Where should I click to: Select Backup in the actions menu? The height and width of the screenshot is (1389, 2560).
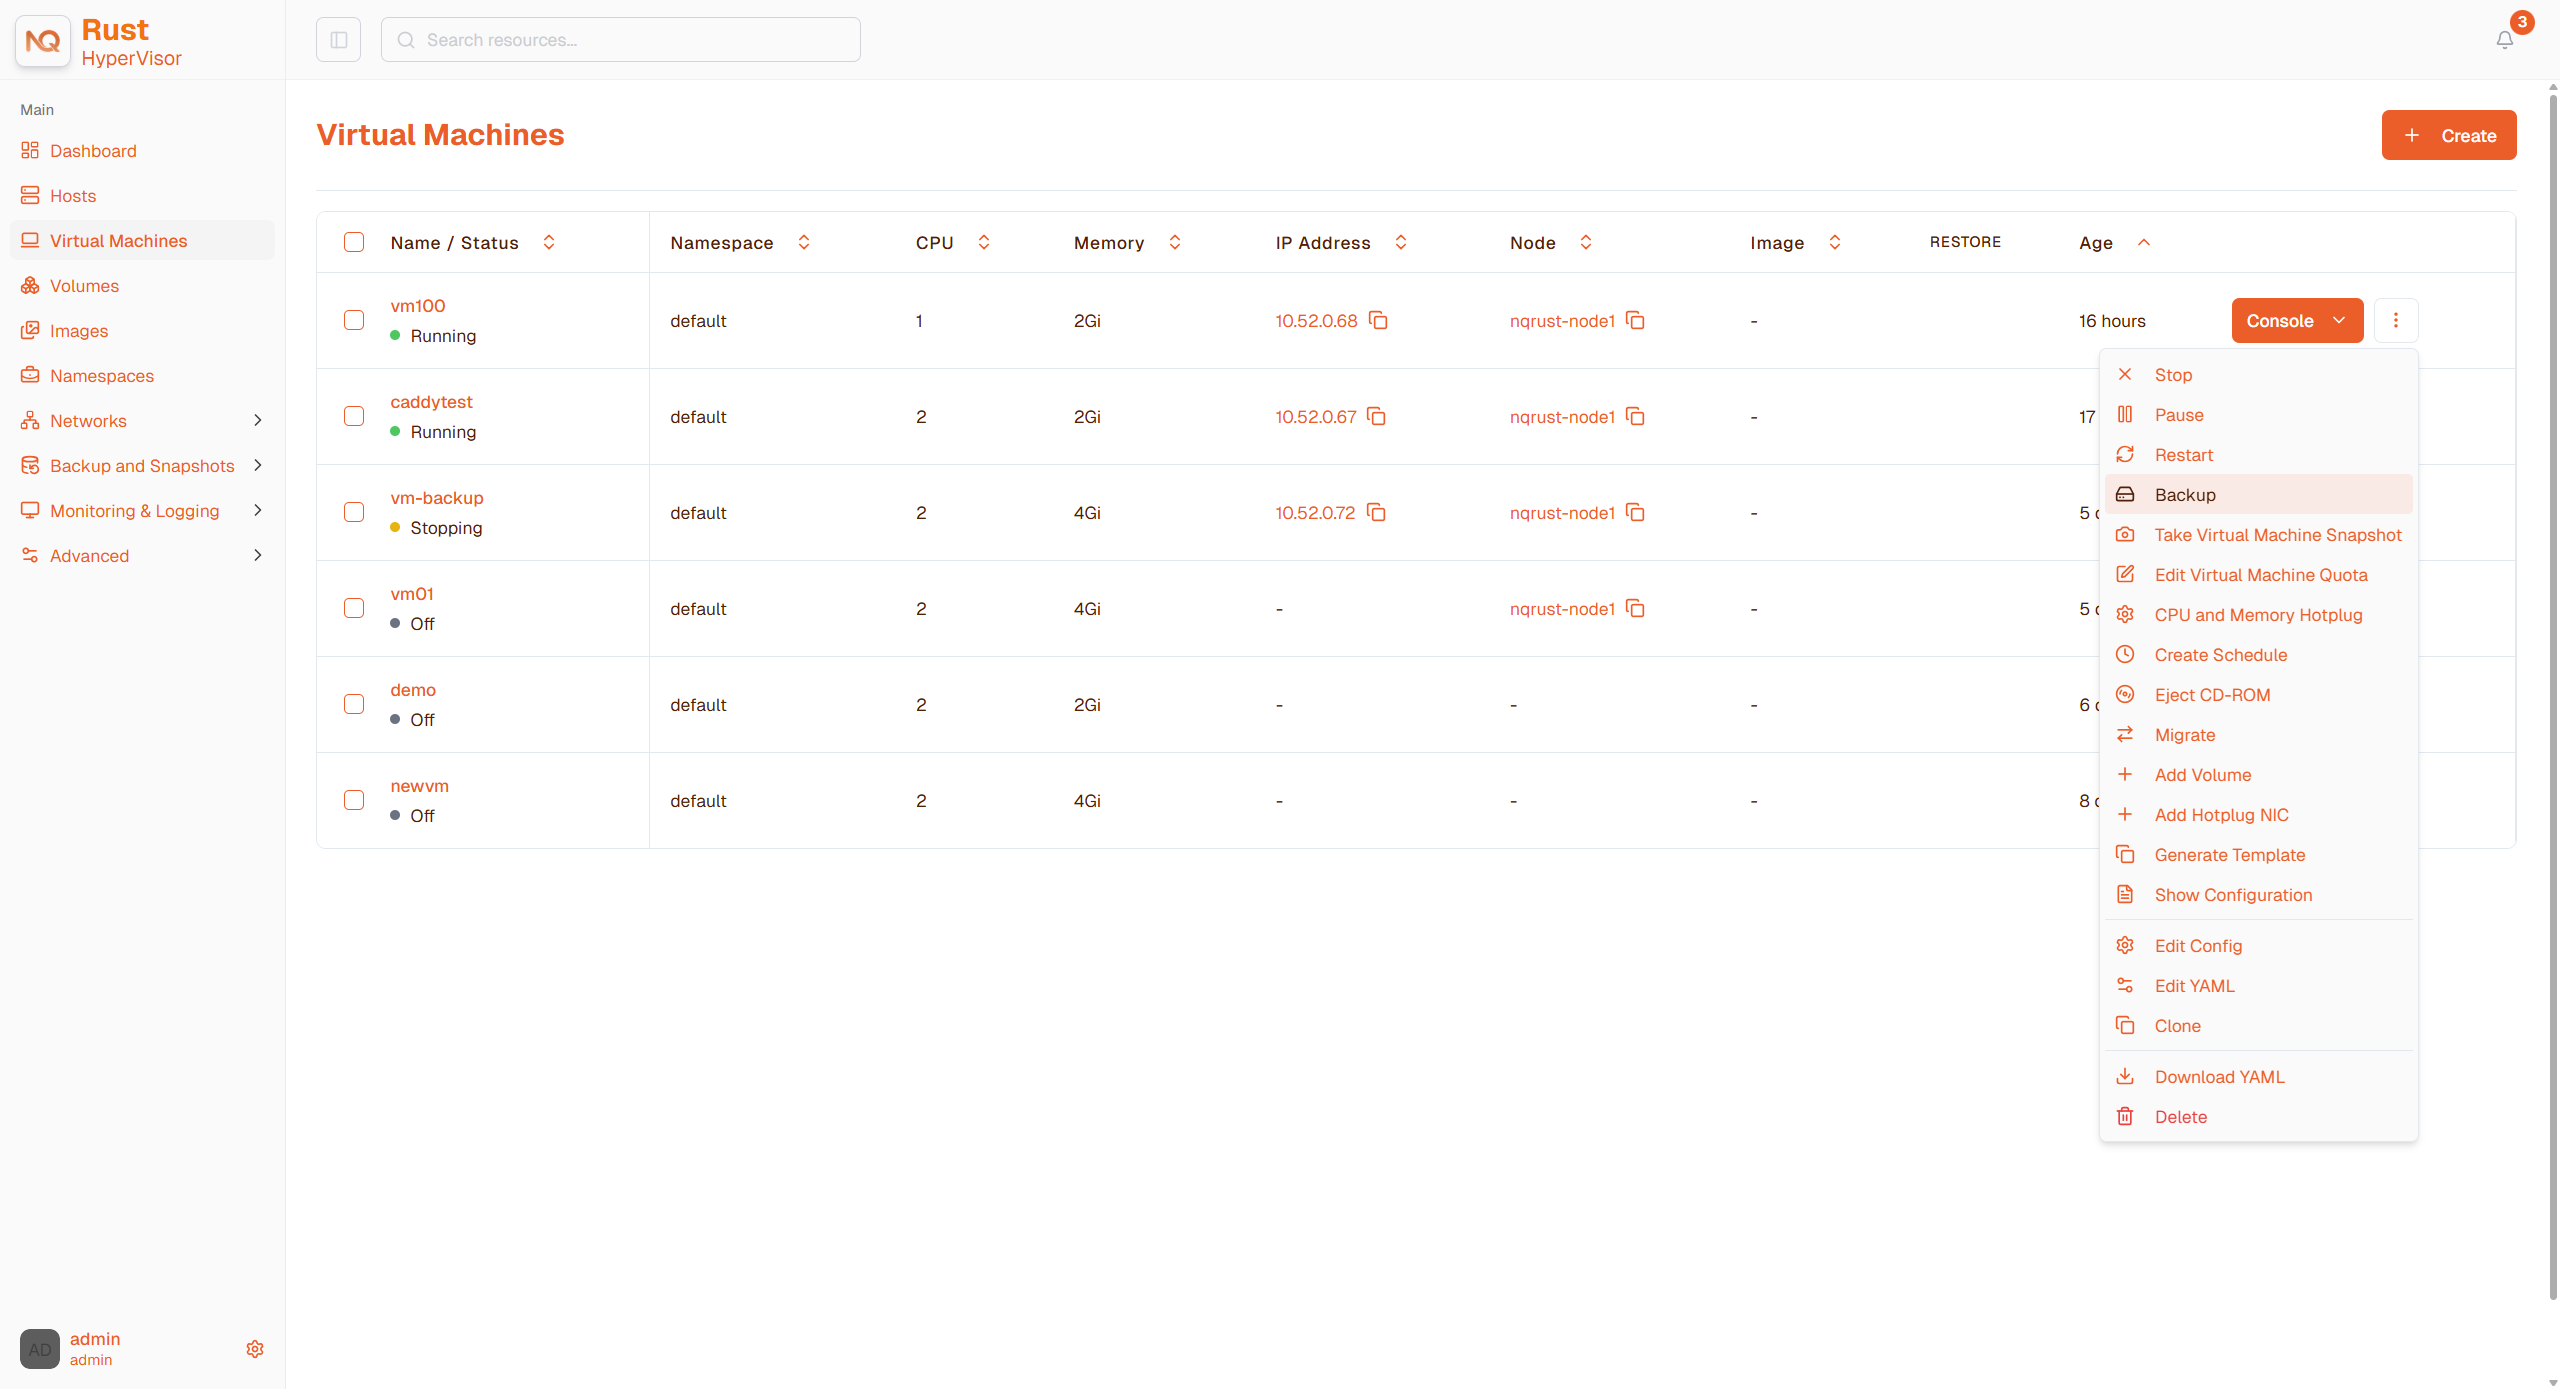pyautogui.click(x=2258, y=495)
